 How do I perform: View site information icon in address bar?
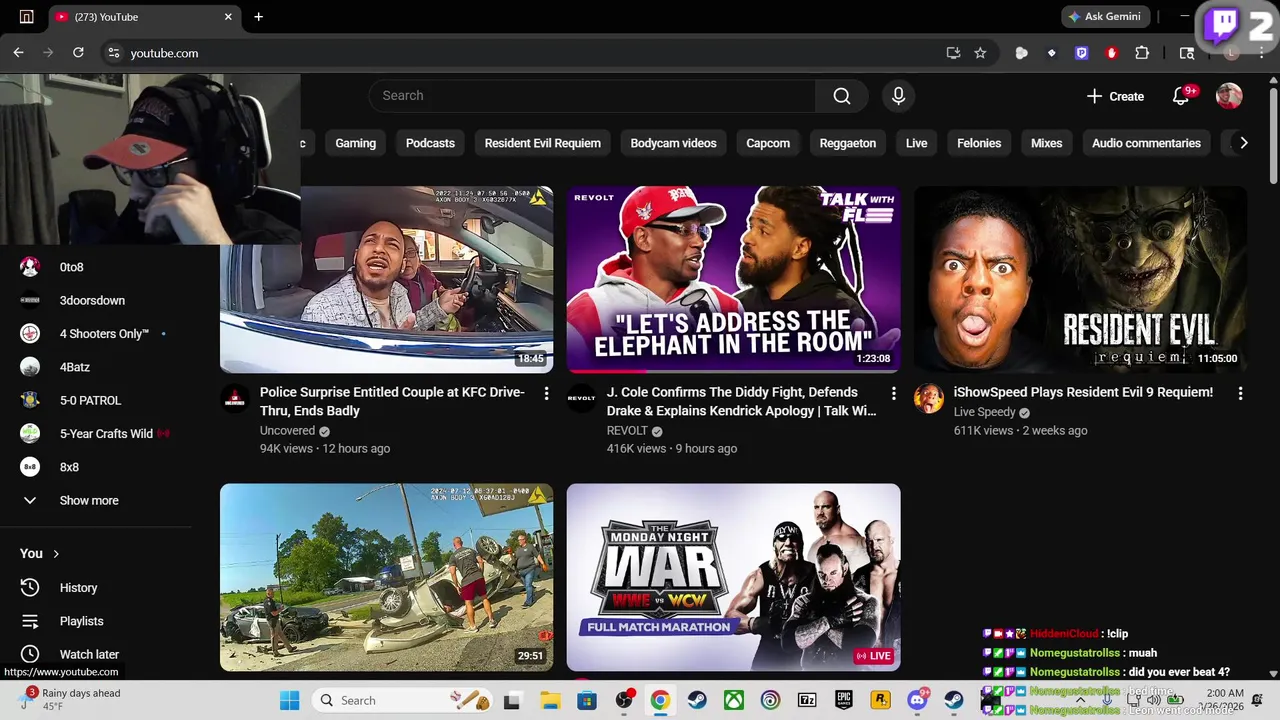(x=113, y=53)
